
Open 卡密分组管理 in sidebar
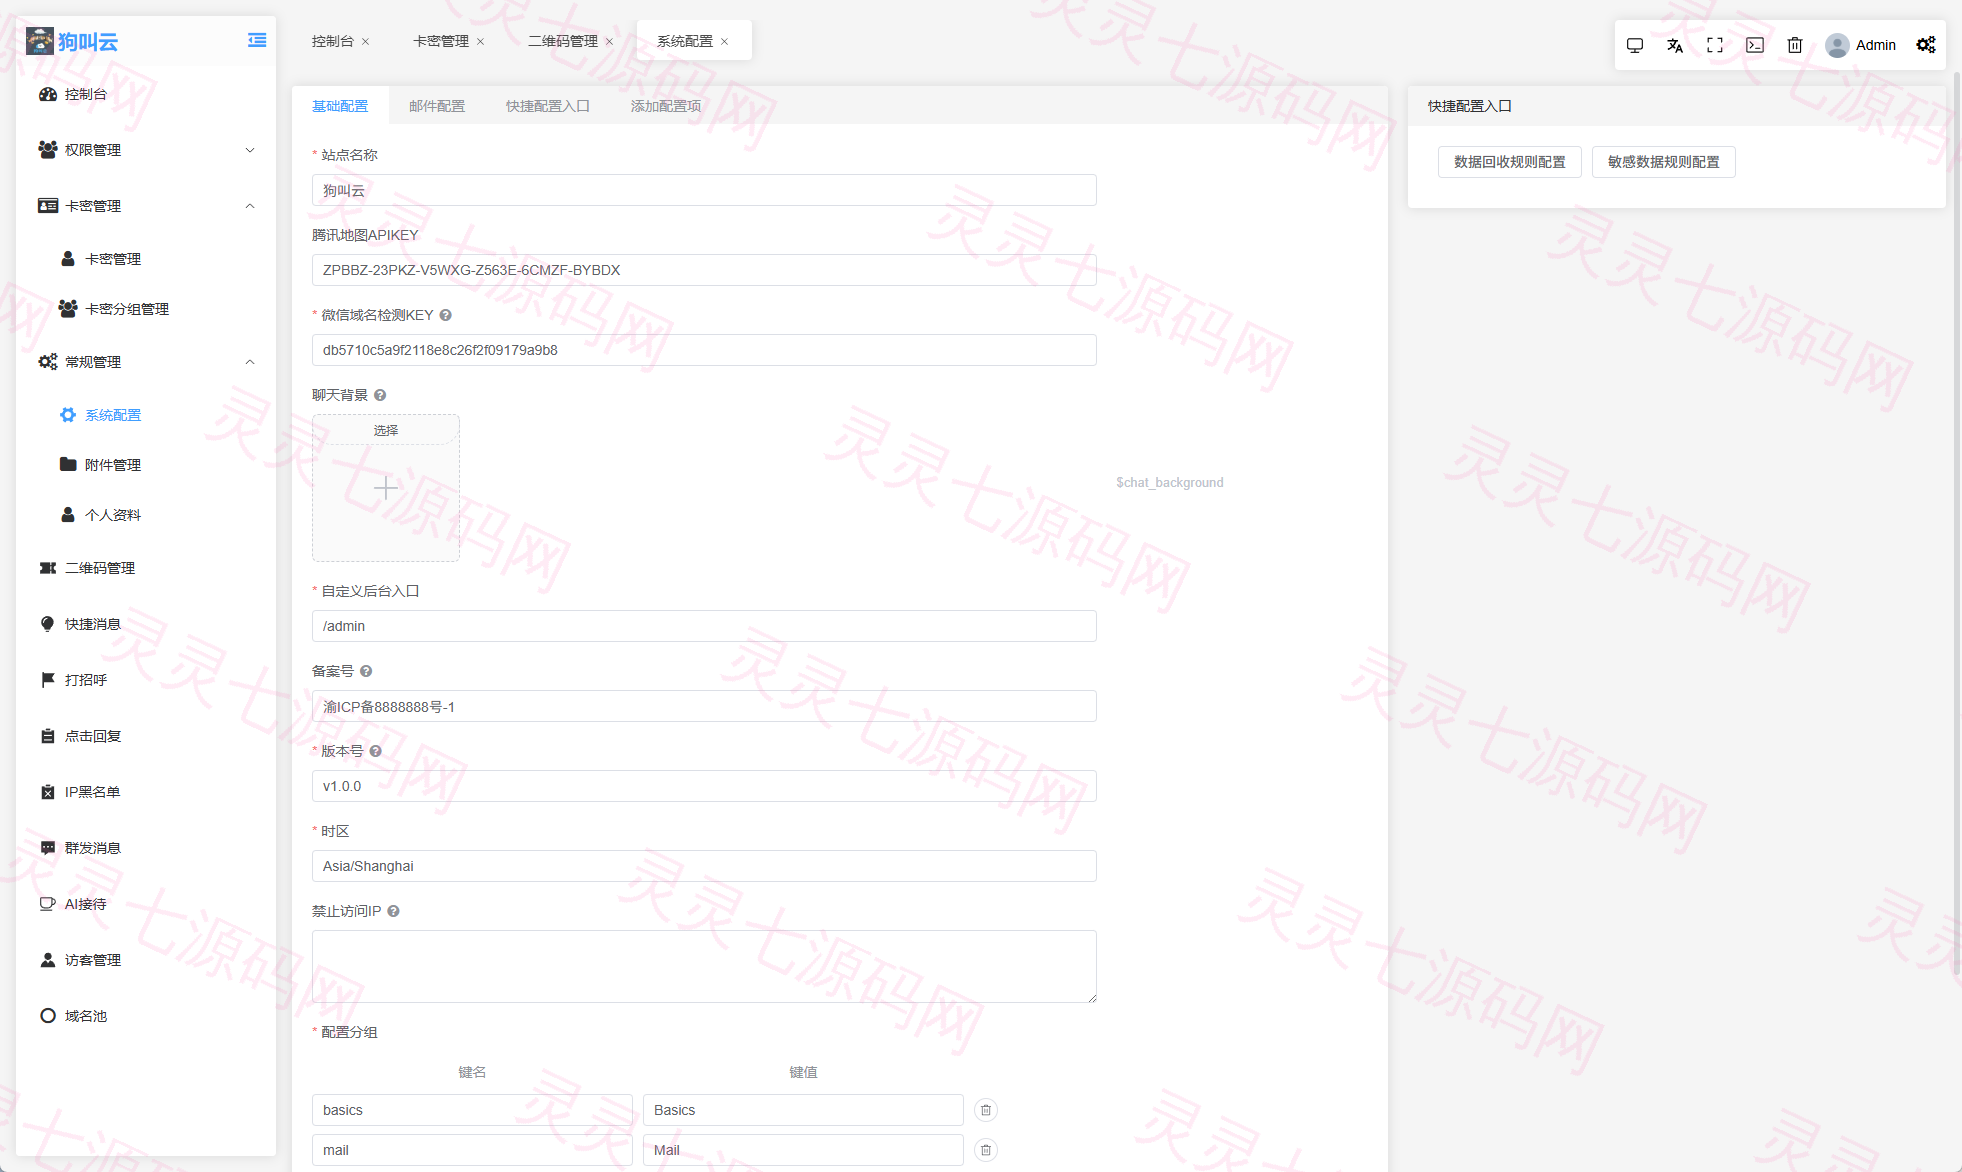click(146, 309)
